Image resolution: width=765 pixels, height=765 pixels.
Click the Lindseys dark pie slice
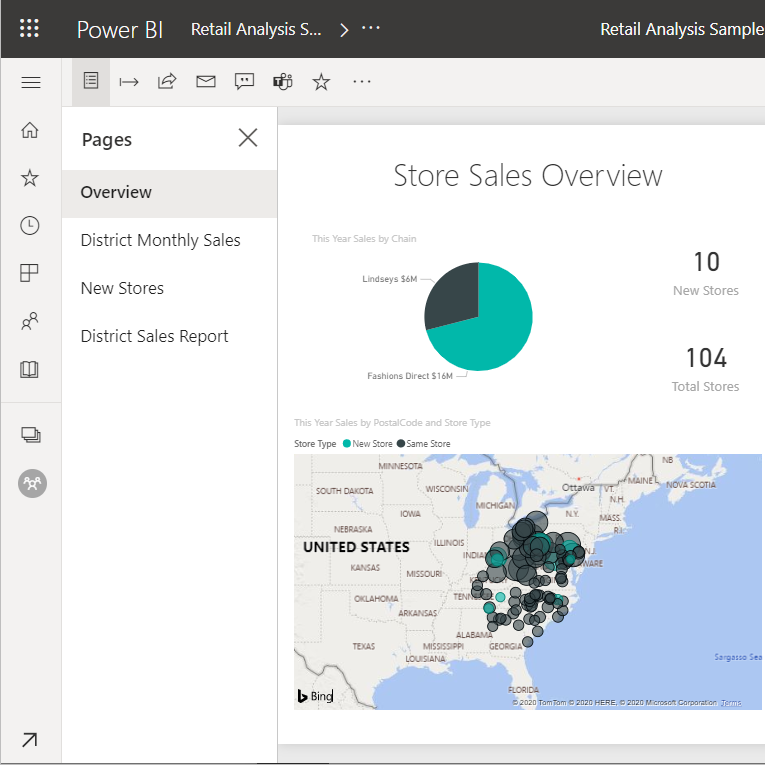(x=454, y=298)
